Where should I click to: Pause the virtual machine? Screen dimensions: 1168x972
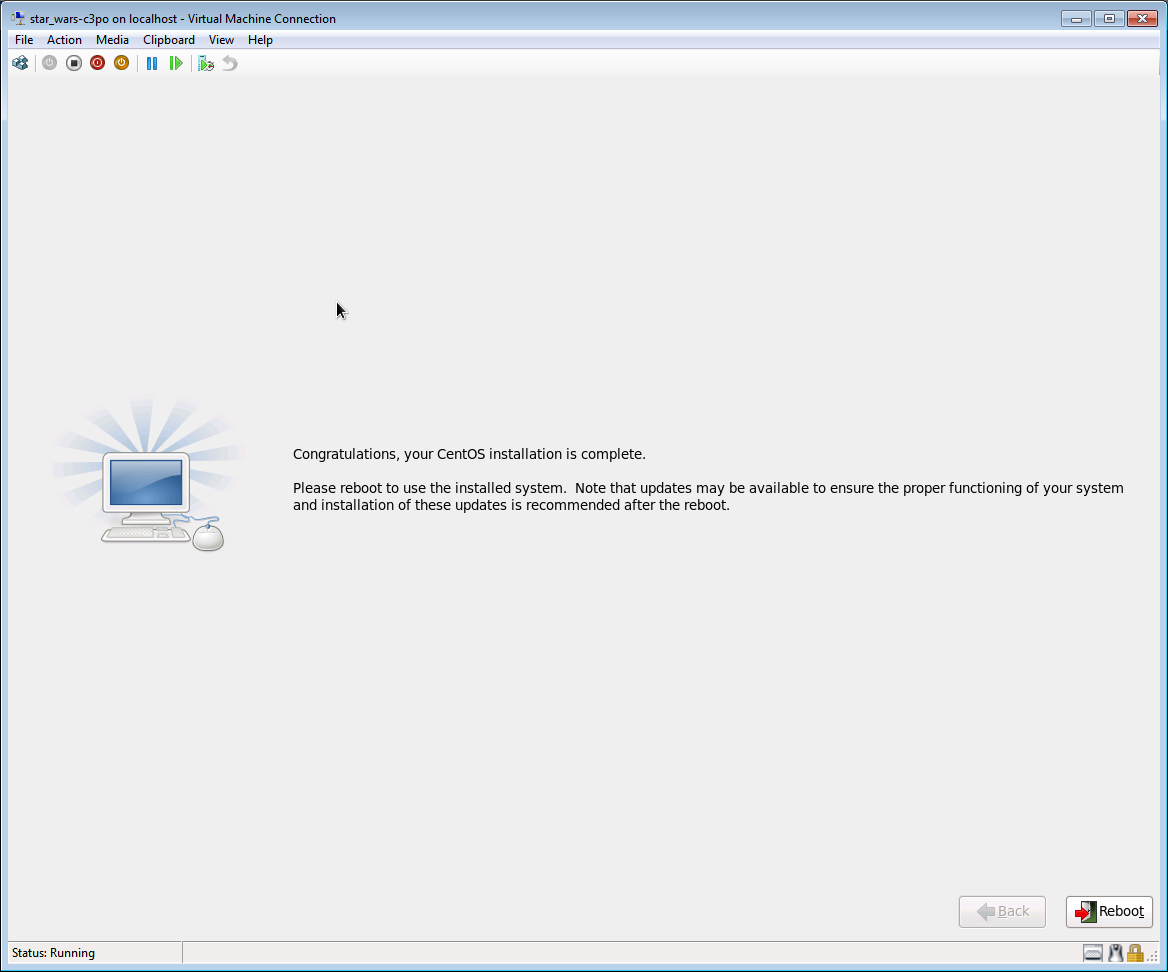click(x=152, y=63)
